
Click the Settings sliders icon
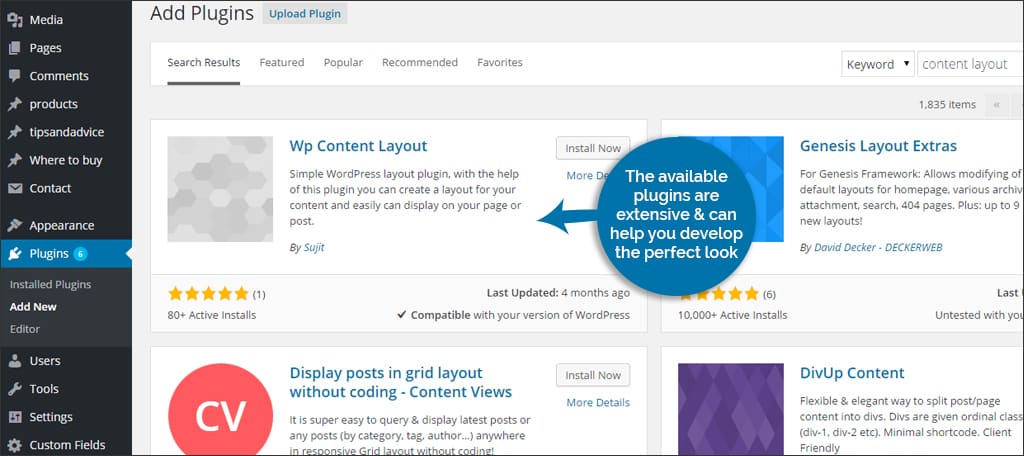[14, 417]
